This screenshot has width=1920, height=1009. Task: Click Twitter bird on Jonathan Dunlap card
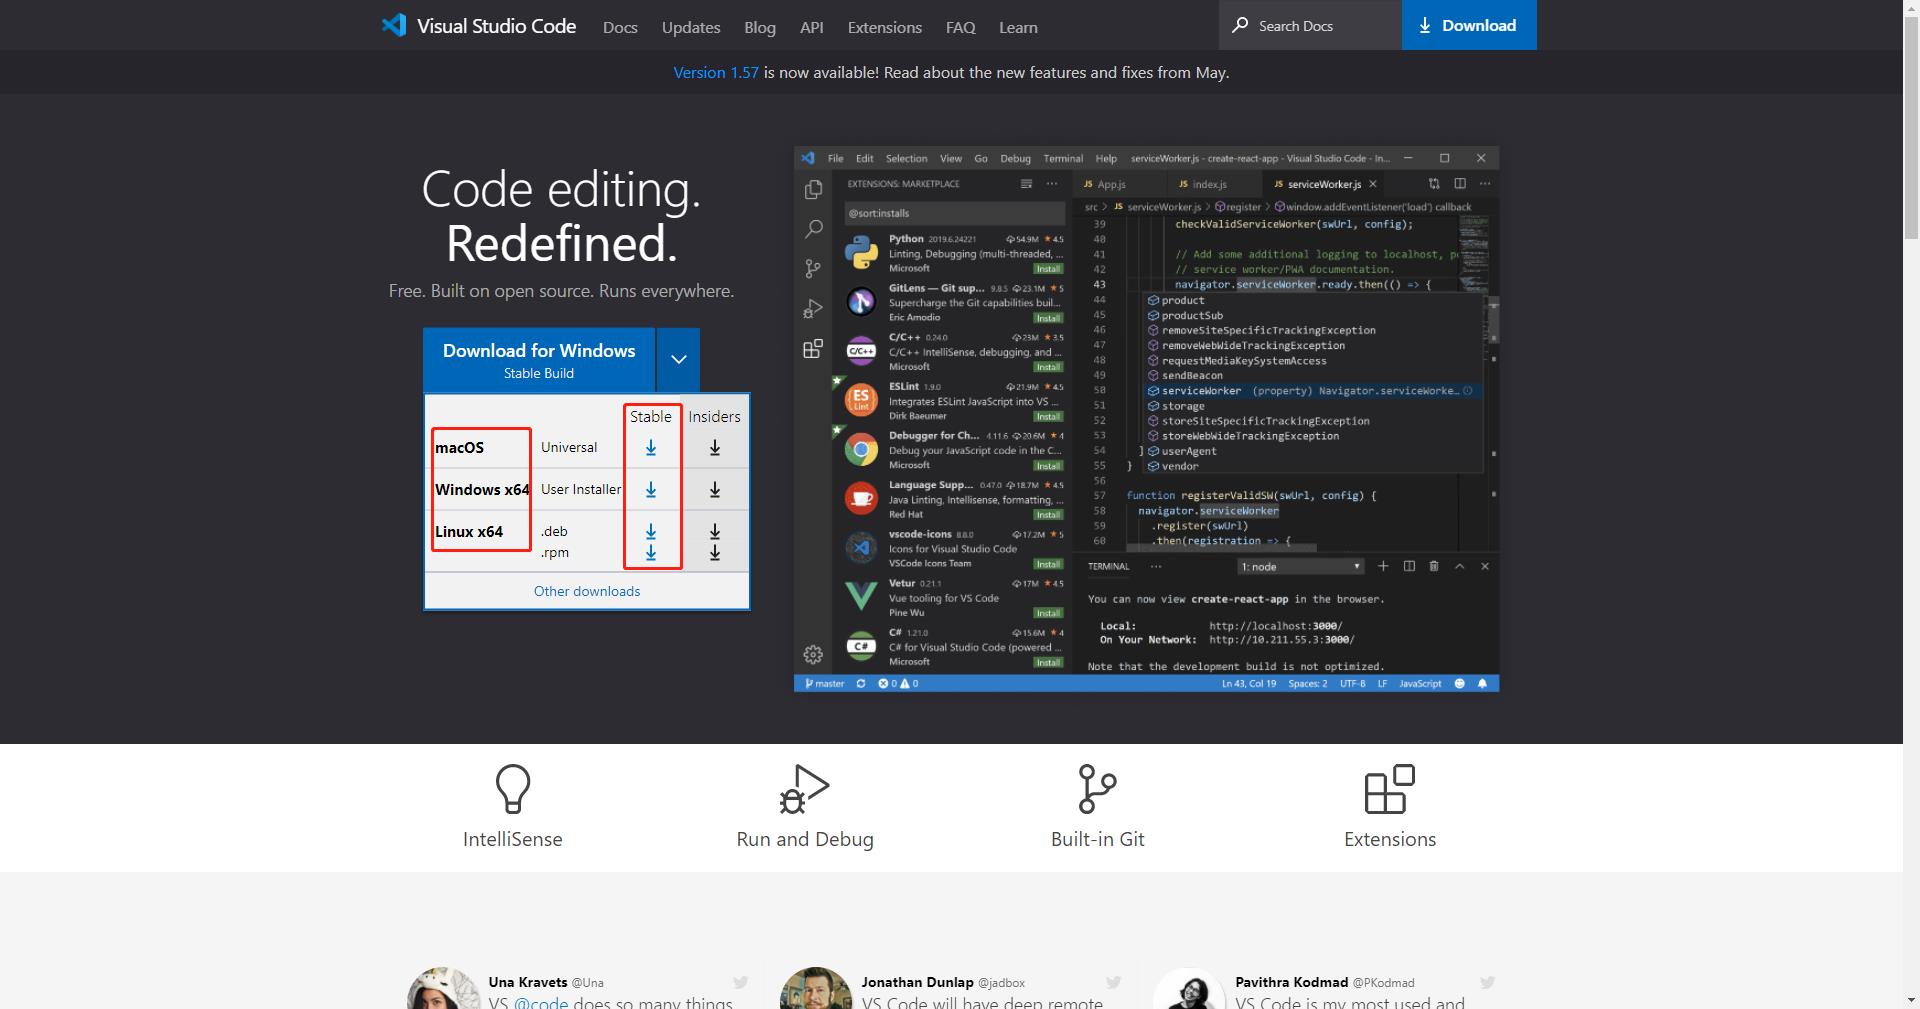tap(1114, 982)
